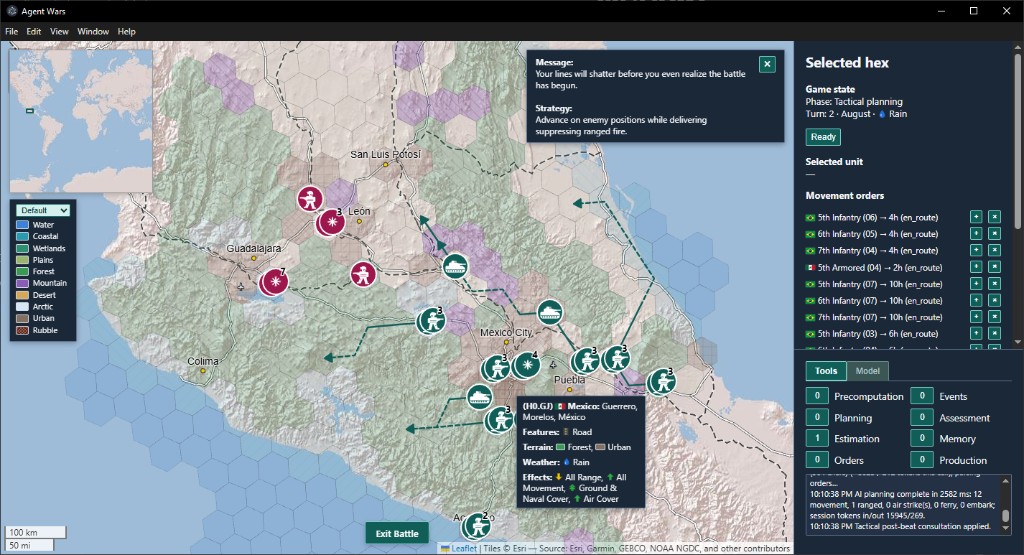Open the Edit menu
1024x555 pixels.
coord(34,31)
